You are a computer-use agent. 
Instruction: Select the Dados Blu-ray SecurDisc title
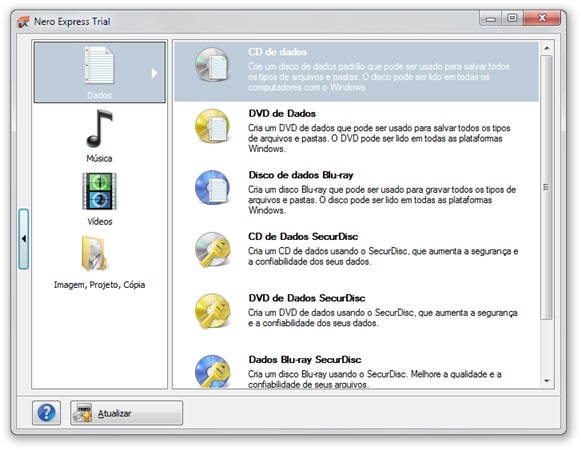point(305,360)
